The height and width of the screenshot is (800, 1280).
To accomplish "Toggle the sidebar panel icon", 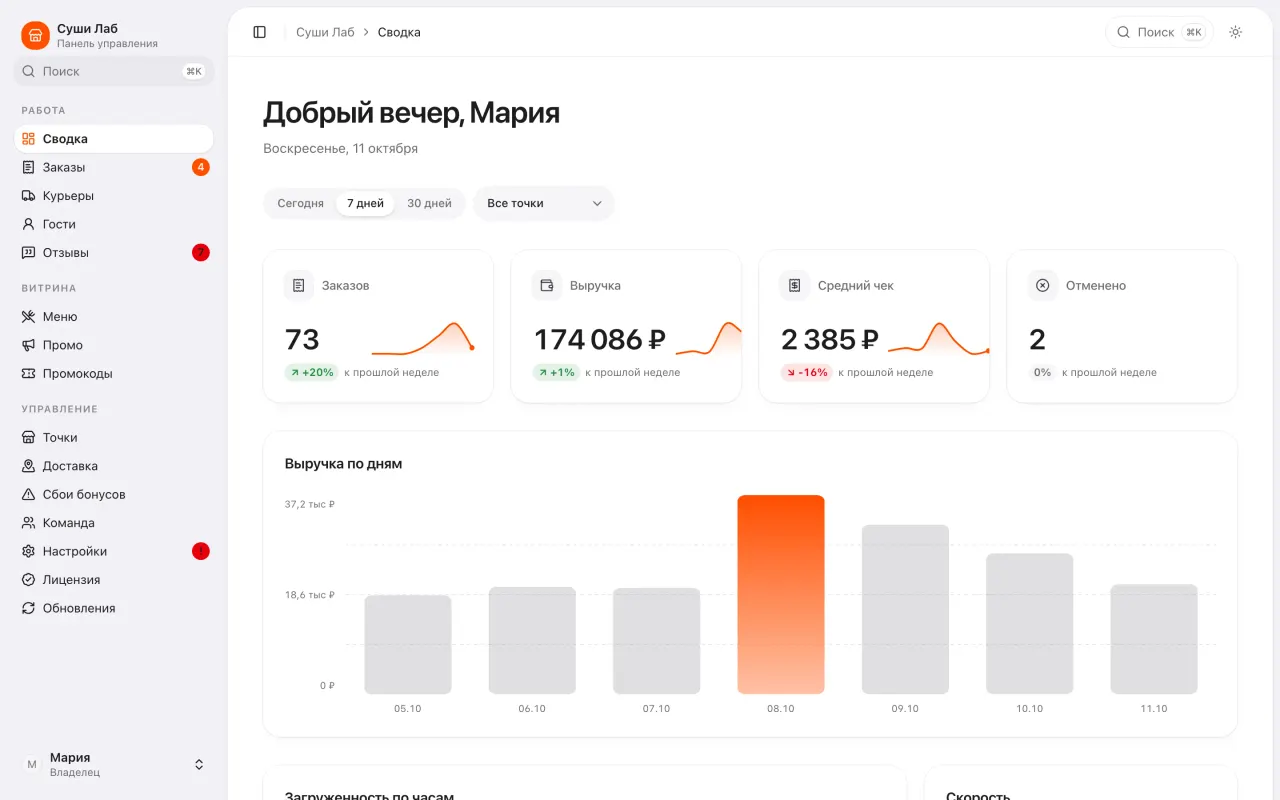I will pyautogui.click(x=260, y=32).
